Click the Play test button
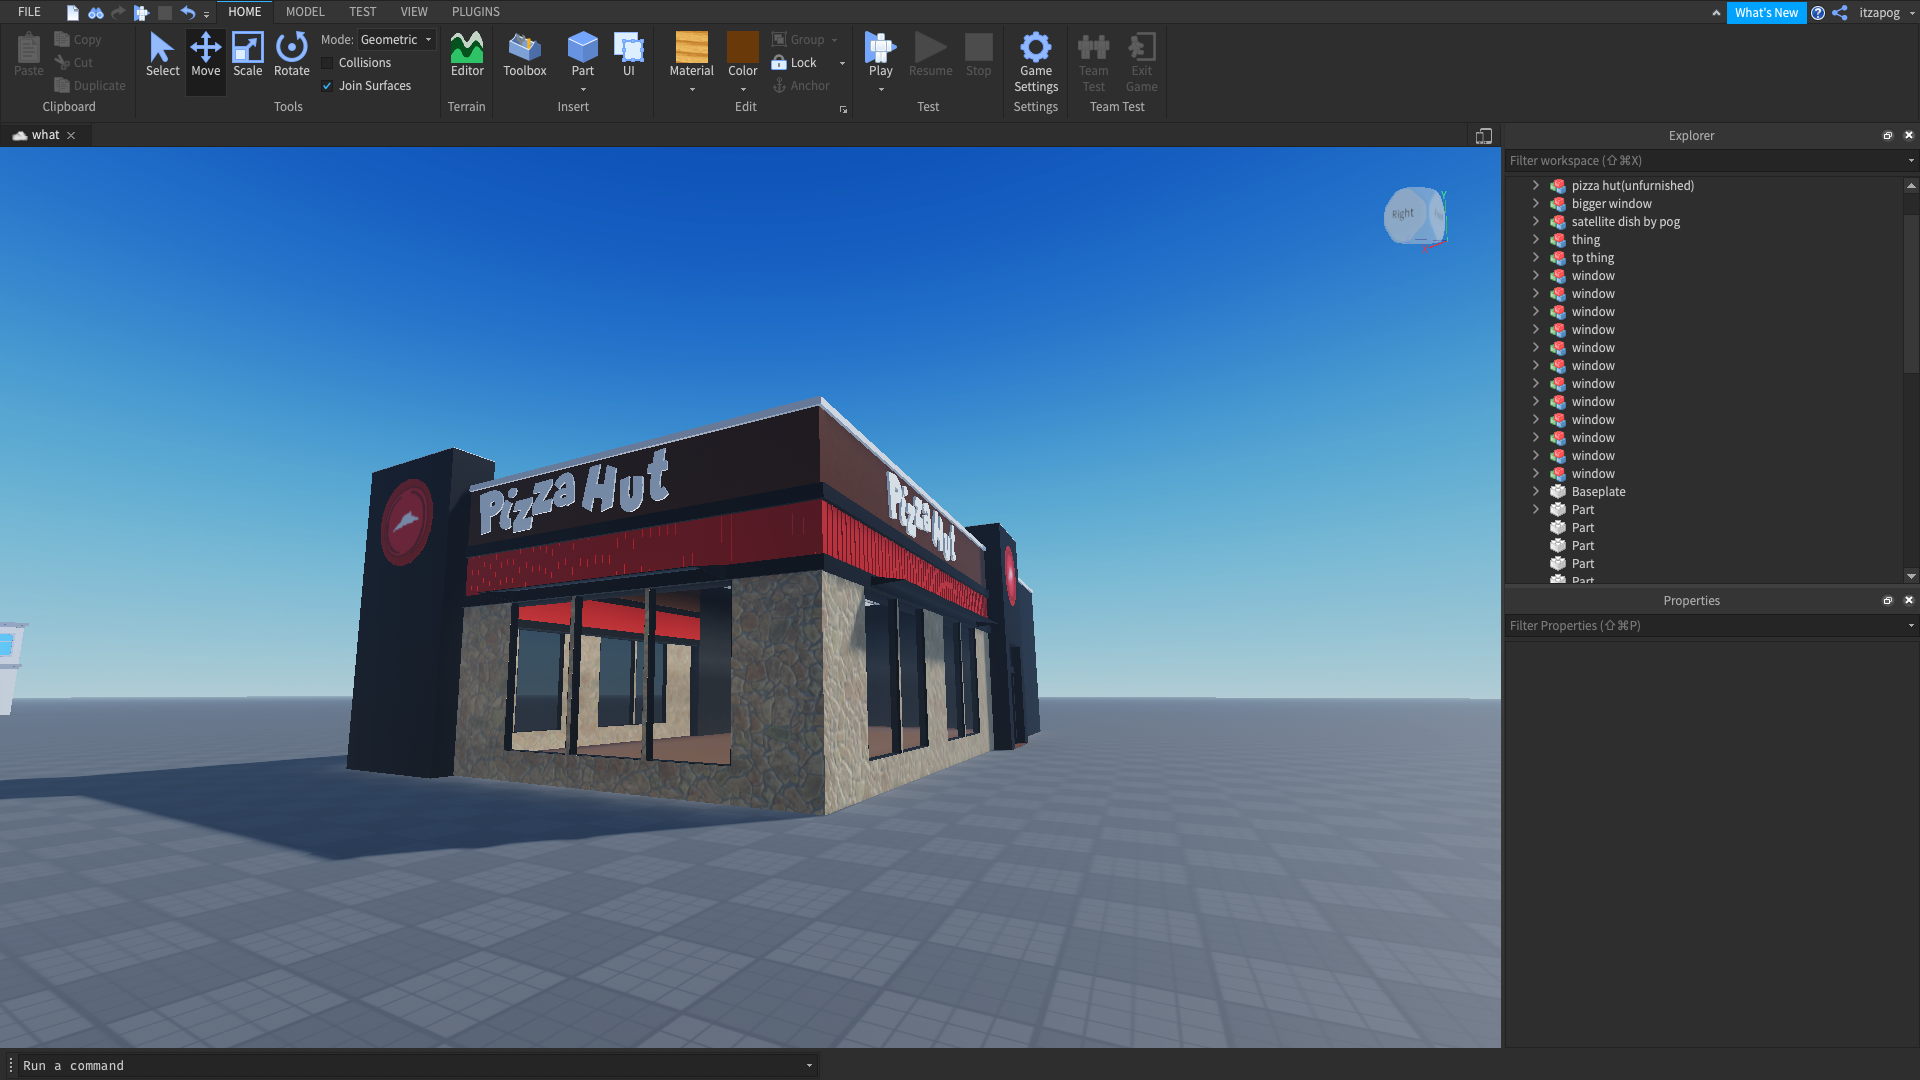This screenshot has width=1920, height=1080. tap(880, 48)
